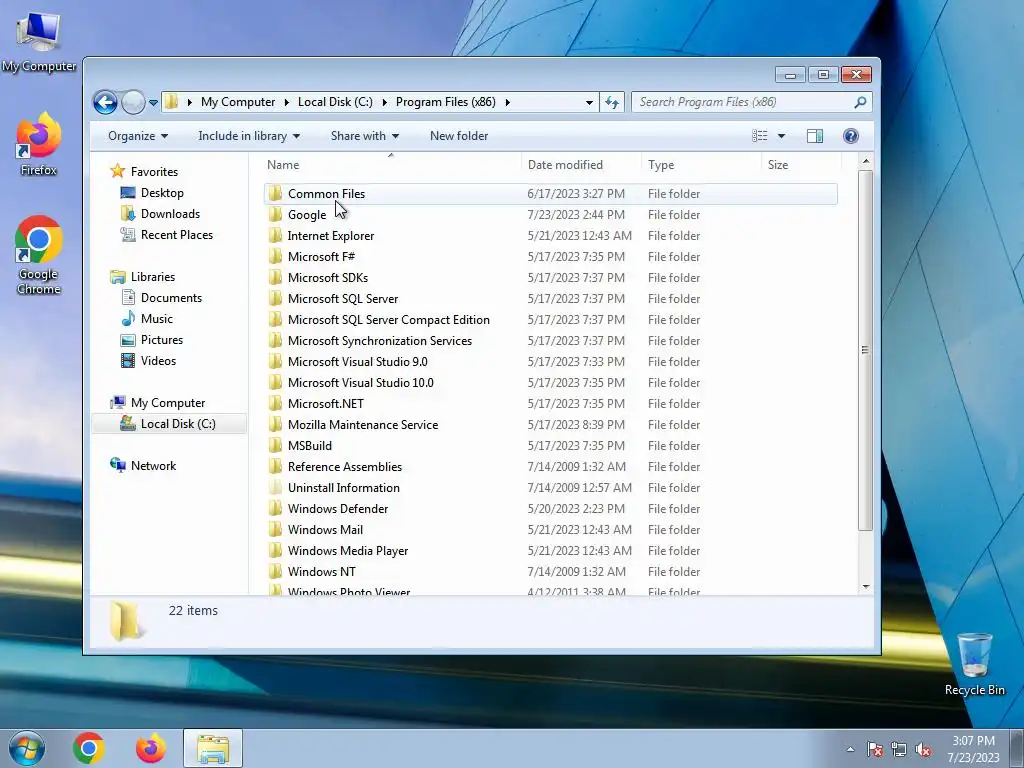Click Local Disk (C:) in the breadcrumb
1024x768 pixels.
(335, 102)
